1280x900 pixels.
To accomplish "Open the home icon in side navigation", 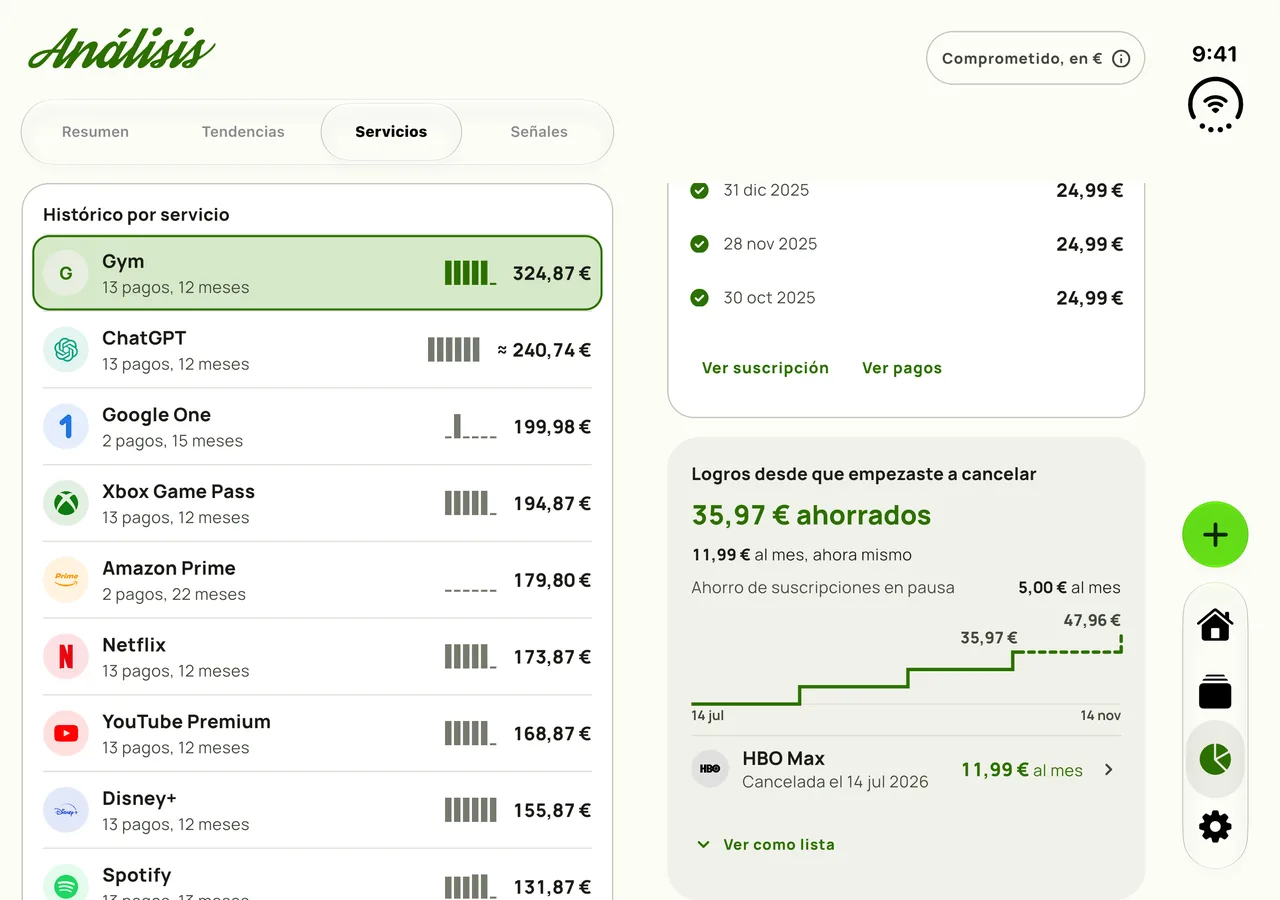I will (x=1215, y=625).
